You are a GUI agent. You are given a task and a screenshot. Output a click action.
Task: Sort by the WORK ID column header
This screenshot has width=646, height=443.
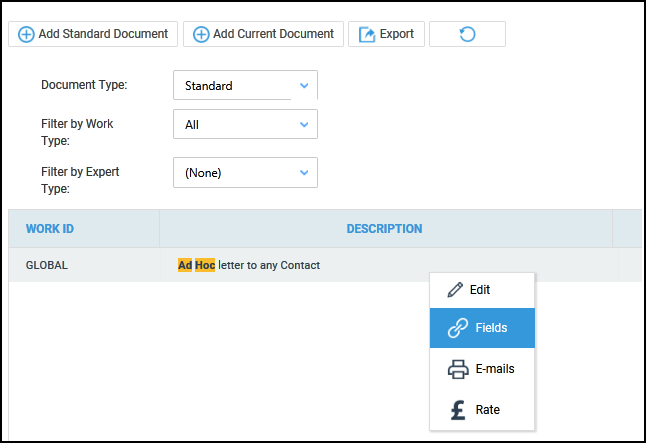click(x=50, y=229)
